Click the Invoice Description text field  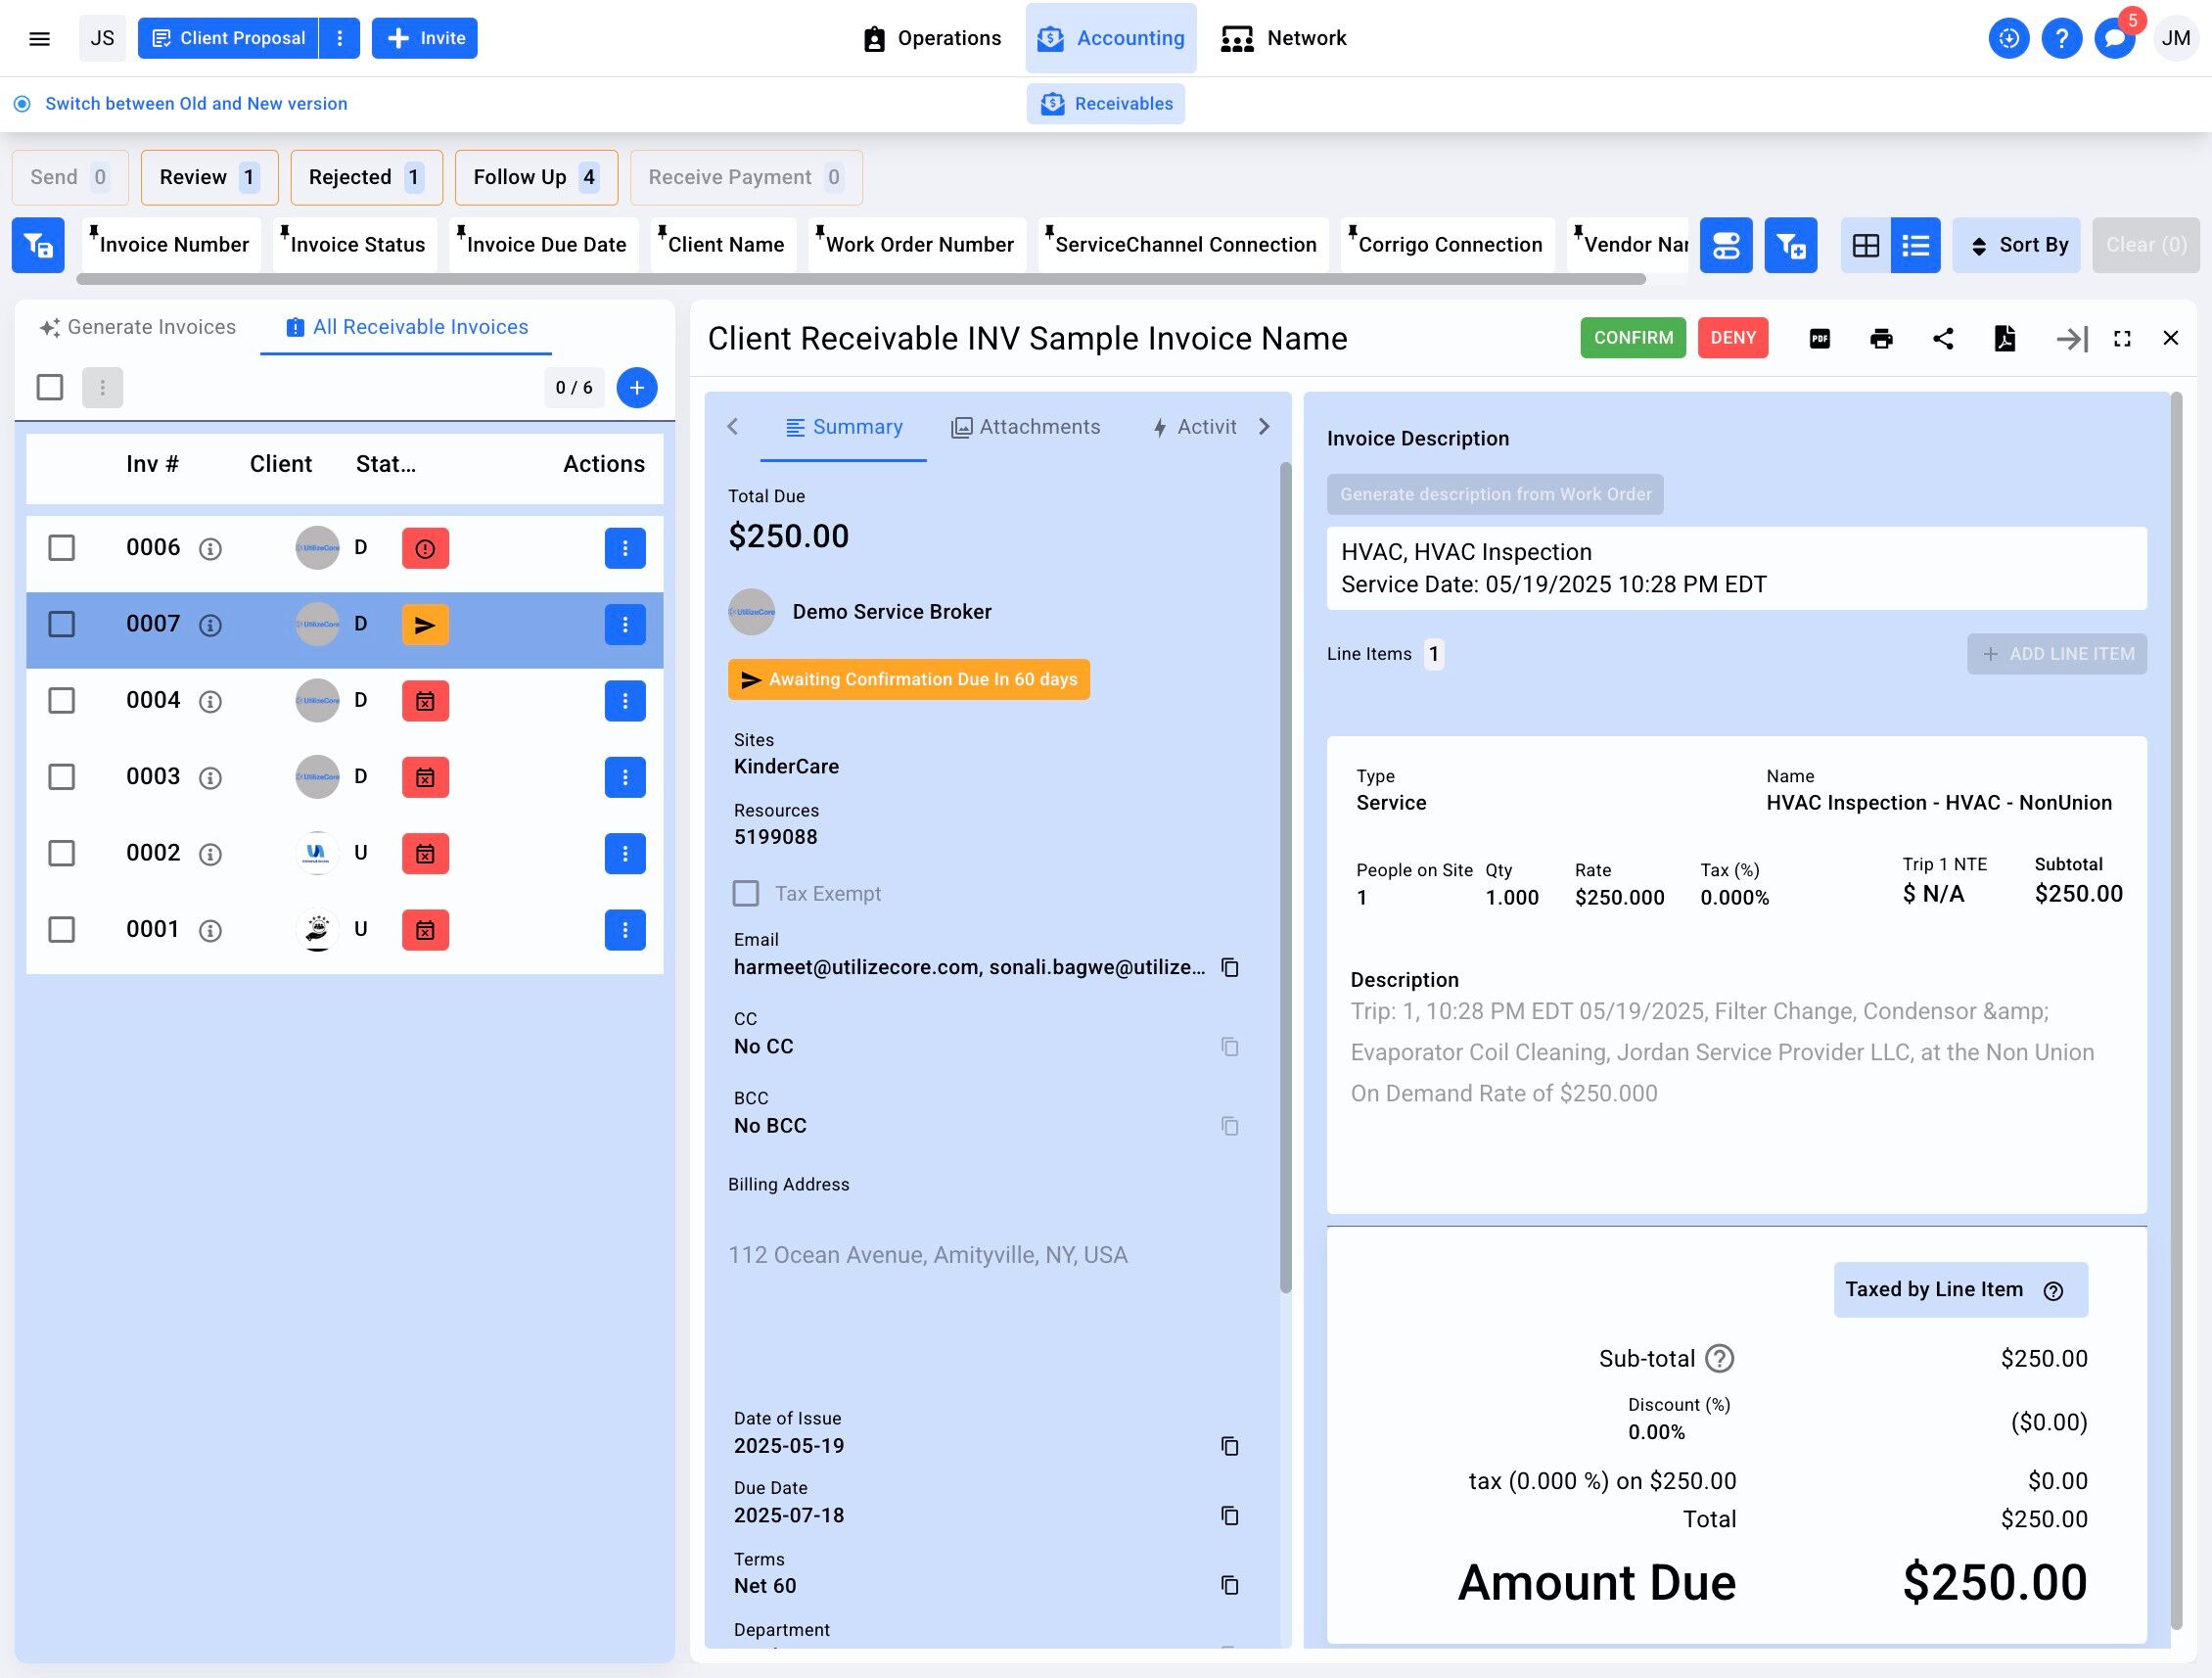point(1735,568)
